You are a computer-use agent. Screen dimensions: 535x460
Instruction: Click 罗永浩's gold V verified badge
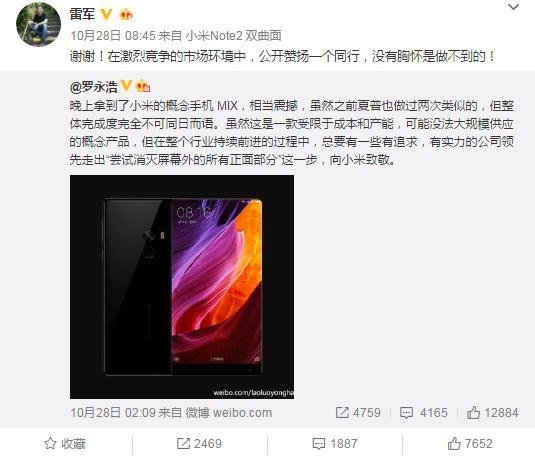click(126, 86)
